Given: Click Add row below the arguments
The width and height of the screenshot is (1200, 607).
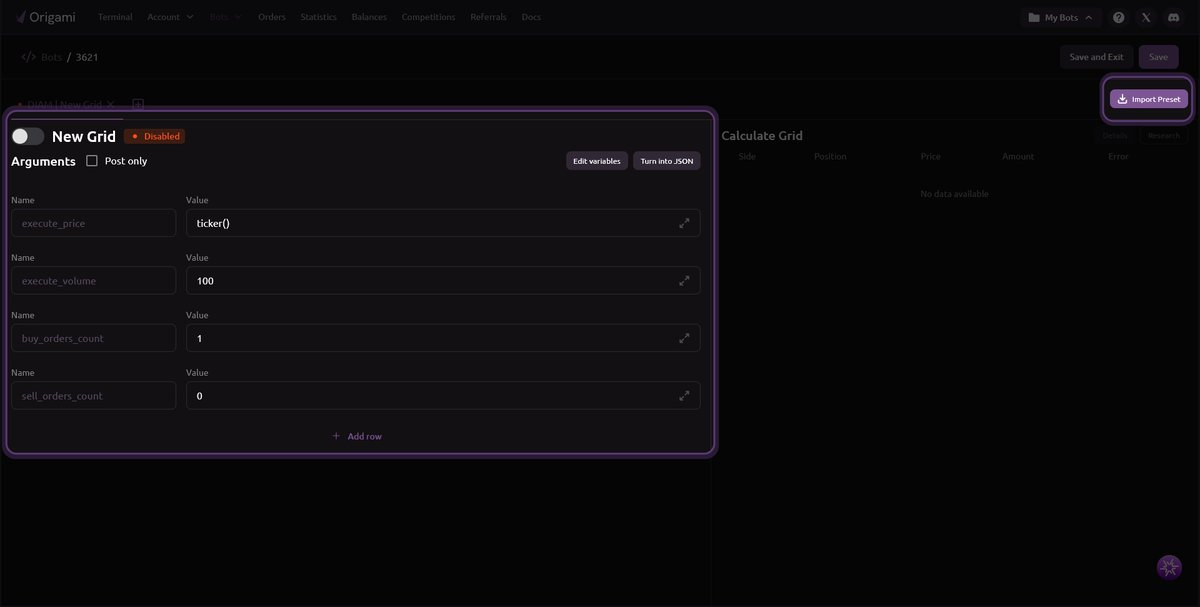Looking at the screenshot, I should (x=357, y=436).
